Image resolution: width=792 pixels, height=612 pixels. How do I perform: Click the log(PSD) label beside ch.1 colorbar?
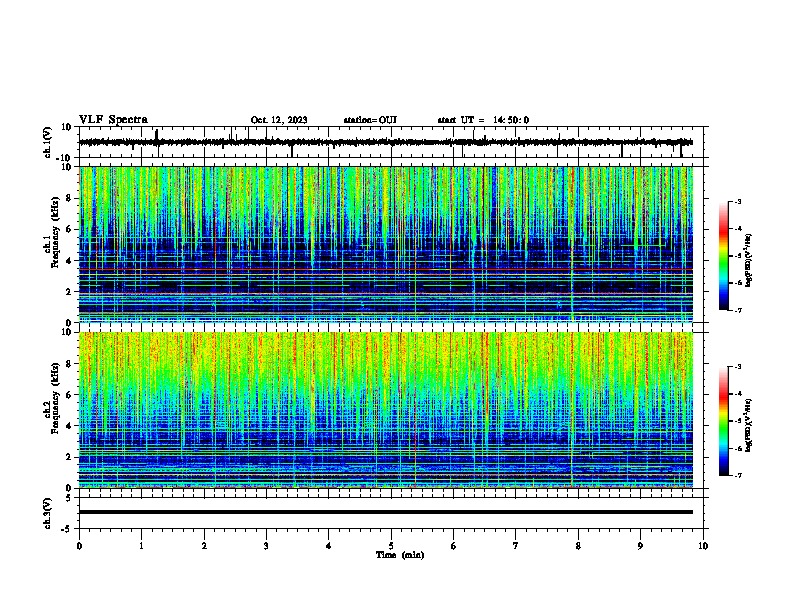748,261
